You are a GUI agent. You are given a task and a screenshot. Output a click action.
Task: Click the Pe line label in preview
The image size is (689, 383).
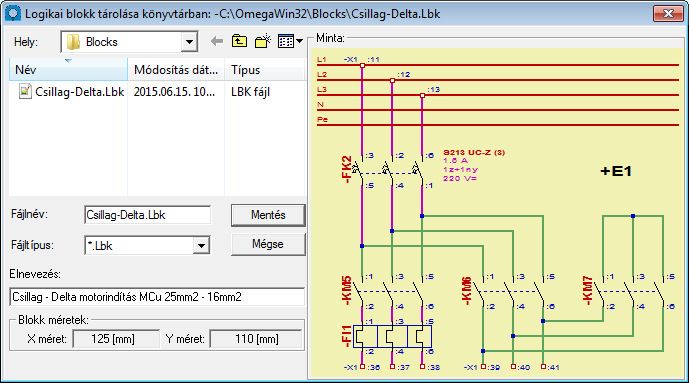pyautogui.click(x=323, y=119)
